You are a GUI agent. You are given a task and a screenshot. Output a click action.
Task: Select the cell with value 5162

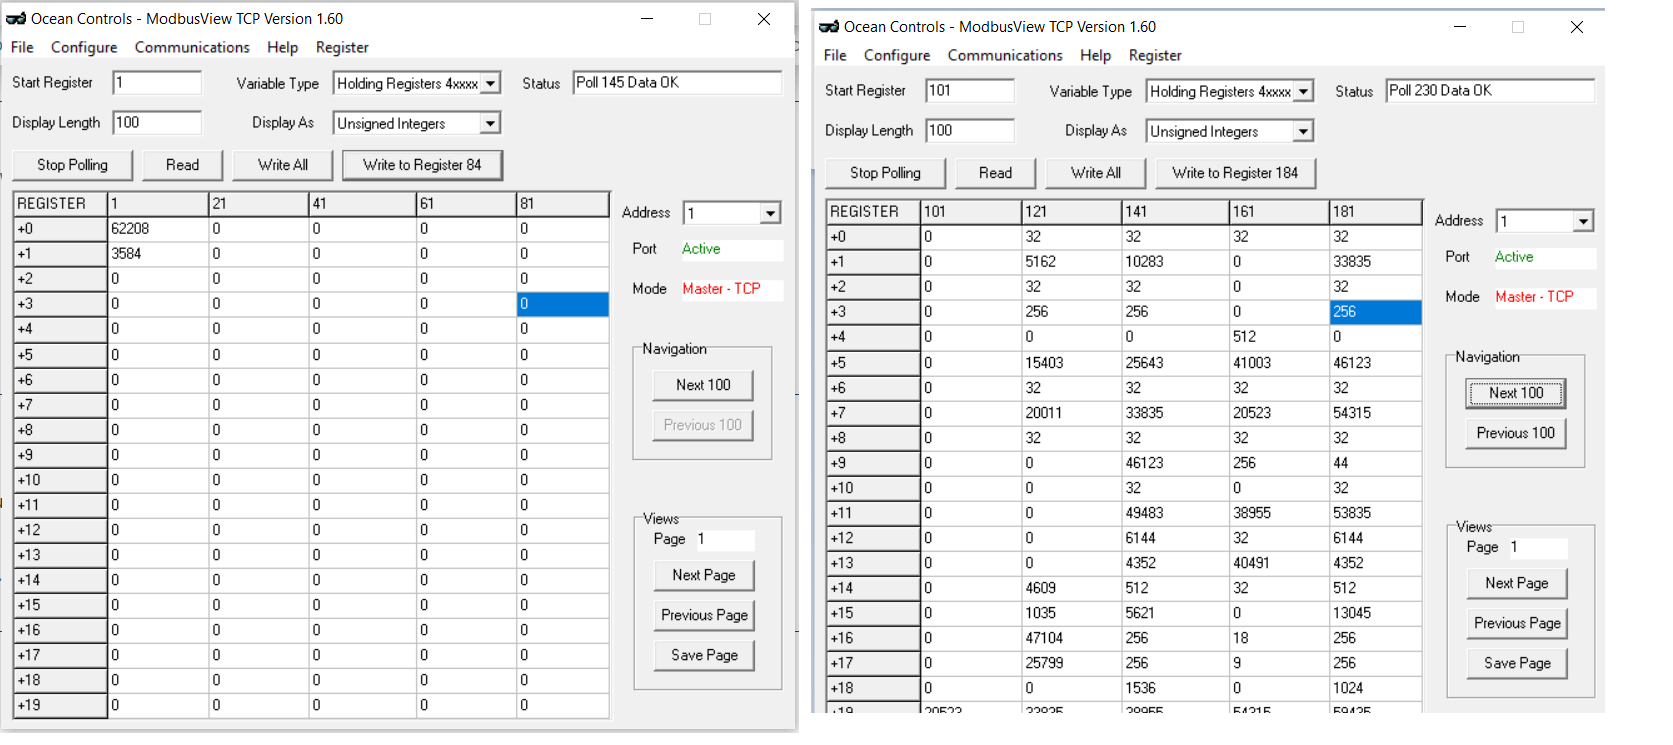1072,262
